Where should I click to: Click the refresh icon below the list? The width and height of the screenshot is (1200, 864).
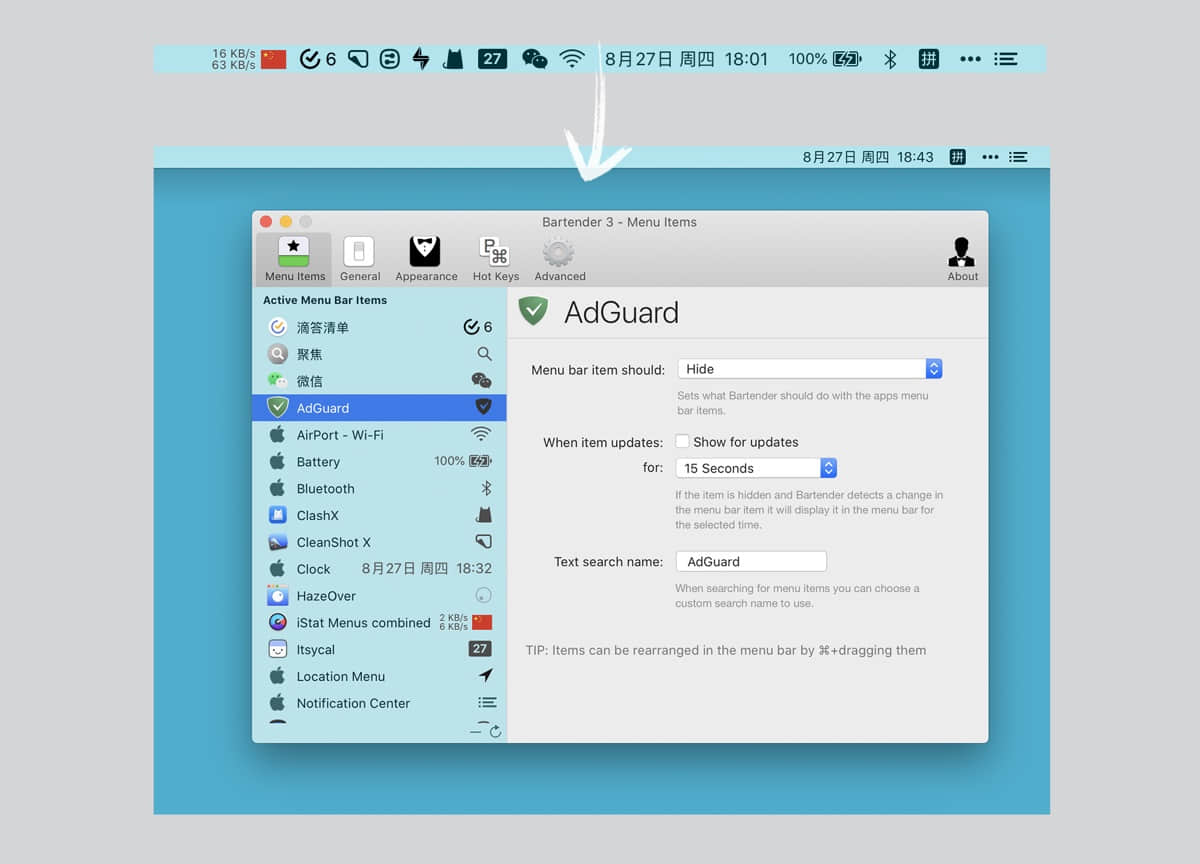(x=495, y=732)
